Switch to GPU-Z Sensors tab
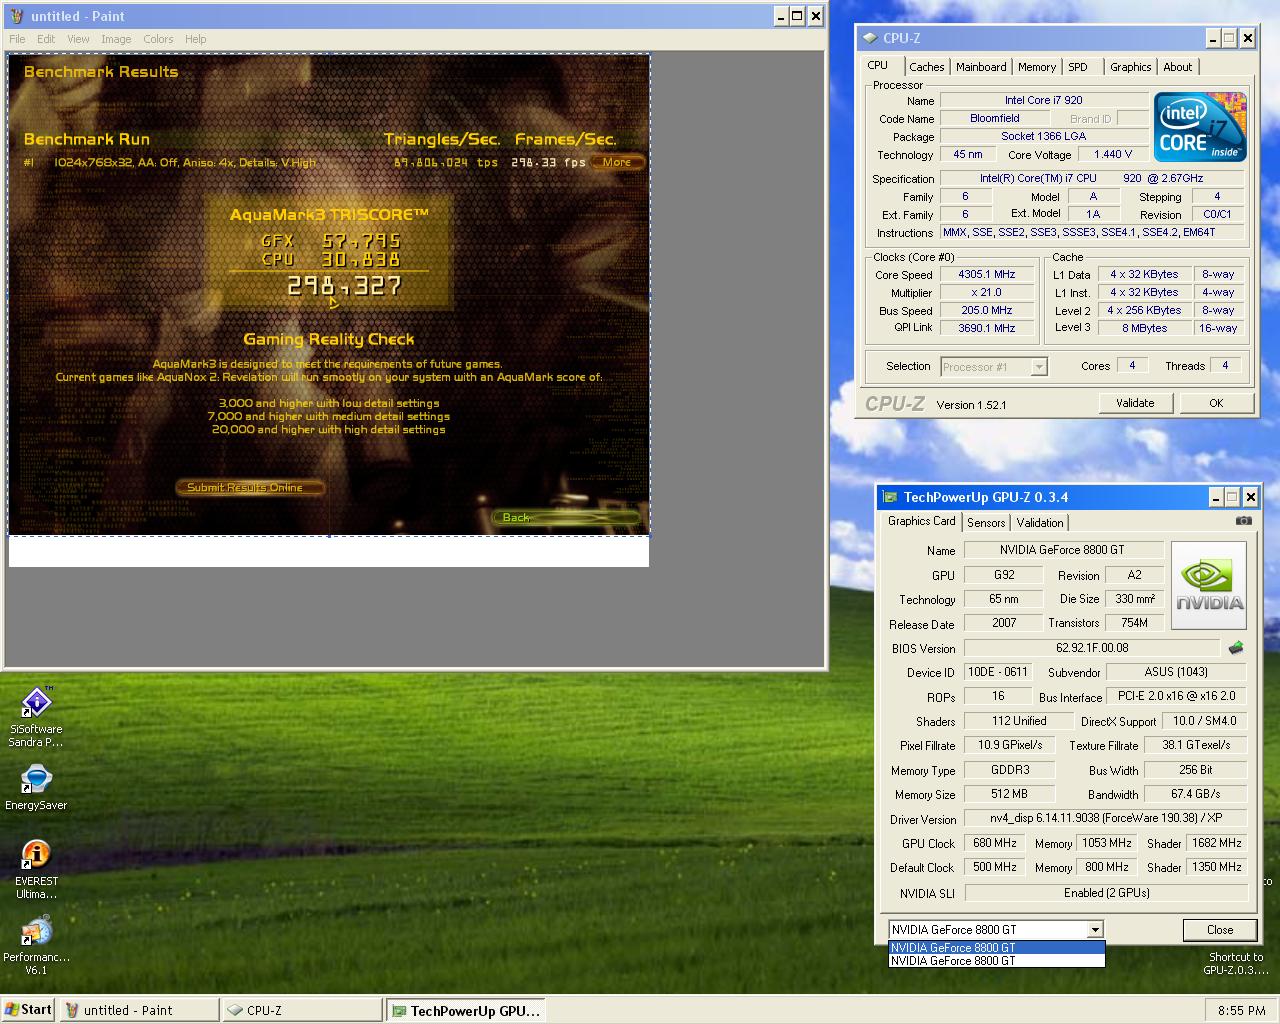1280x1024 pixels. tap(986, 523)
